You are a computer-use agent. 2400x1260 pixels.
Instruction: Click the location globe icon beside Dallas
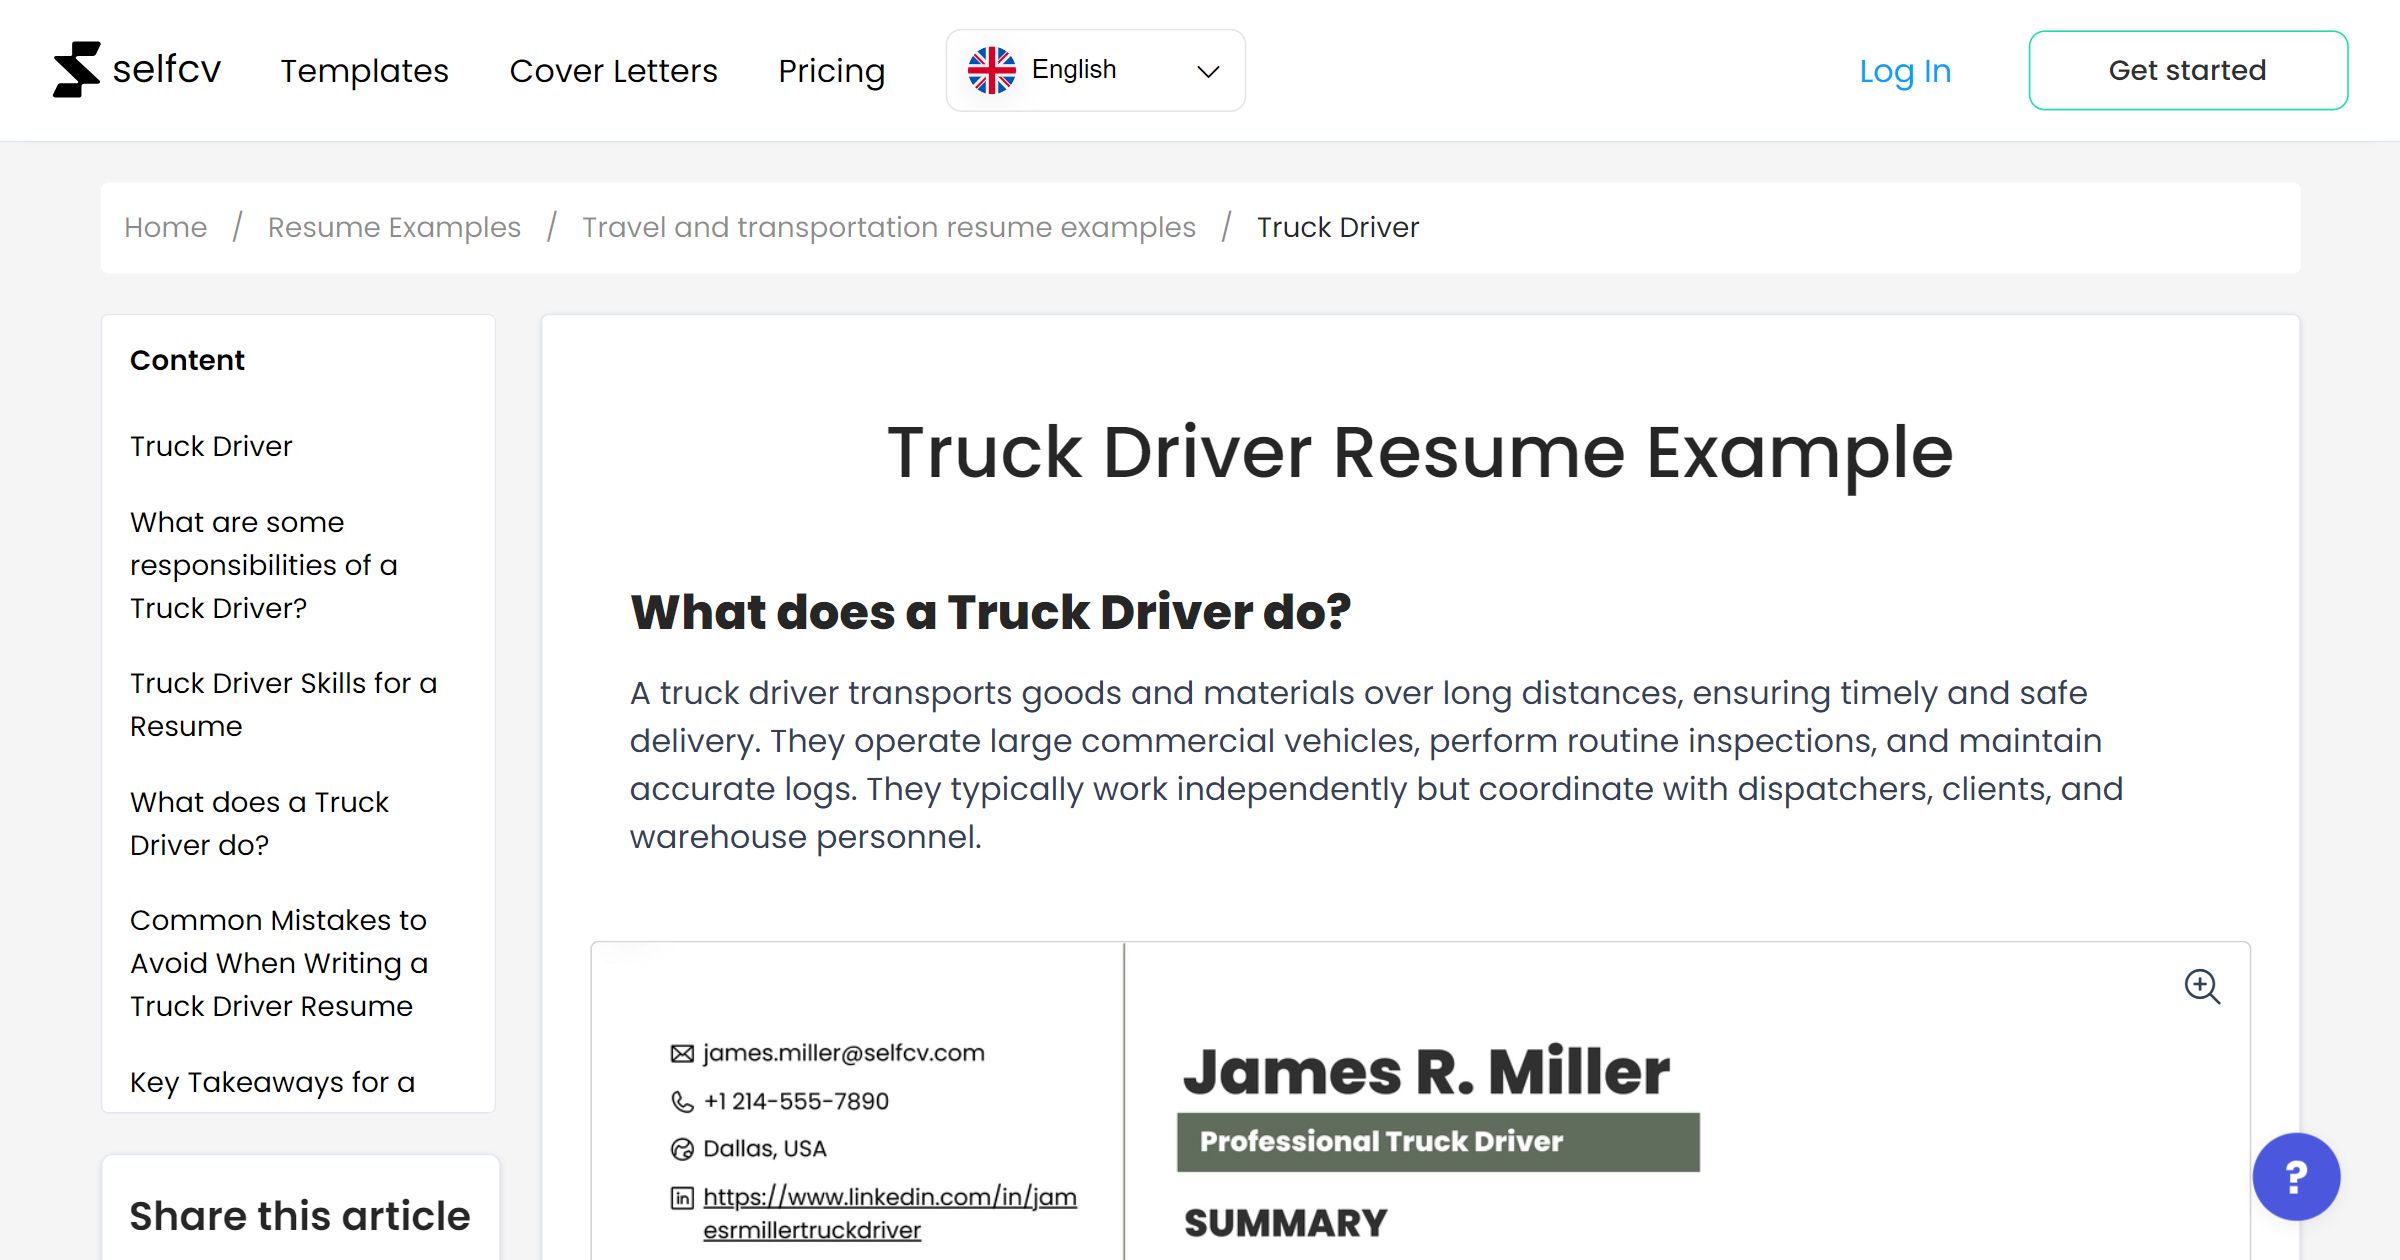[x=682, y=1149]
